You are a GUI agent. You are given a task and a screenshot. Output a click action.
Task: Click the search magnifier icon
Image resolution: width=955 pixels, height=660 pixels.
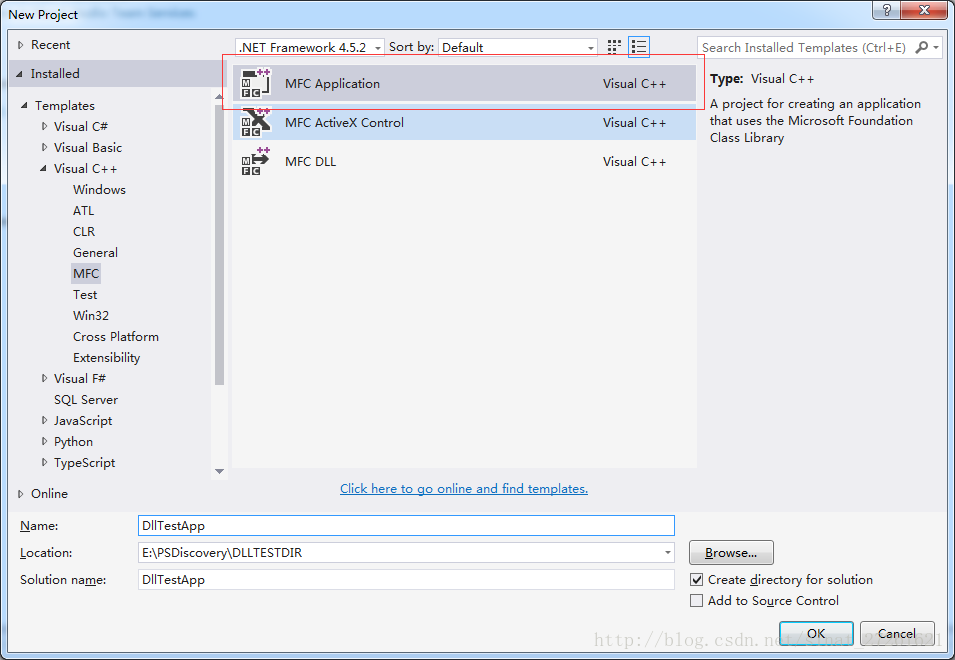(922, 47)
